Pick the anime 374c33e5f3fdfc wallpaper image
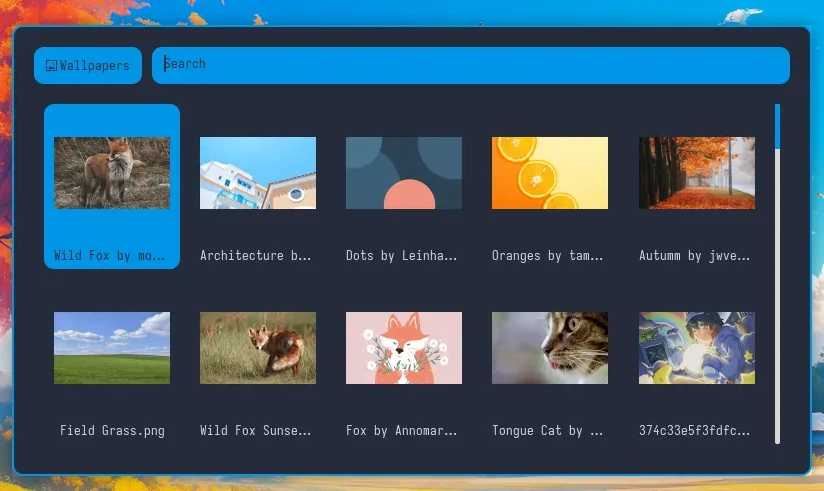 tap(697, 348)
